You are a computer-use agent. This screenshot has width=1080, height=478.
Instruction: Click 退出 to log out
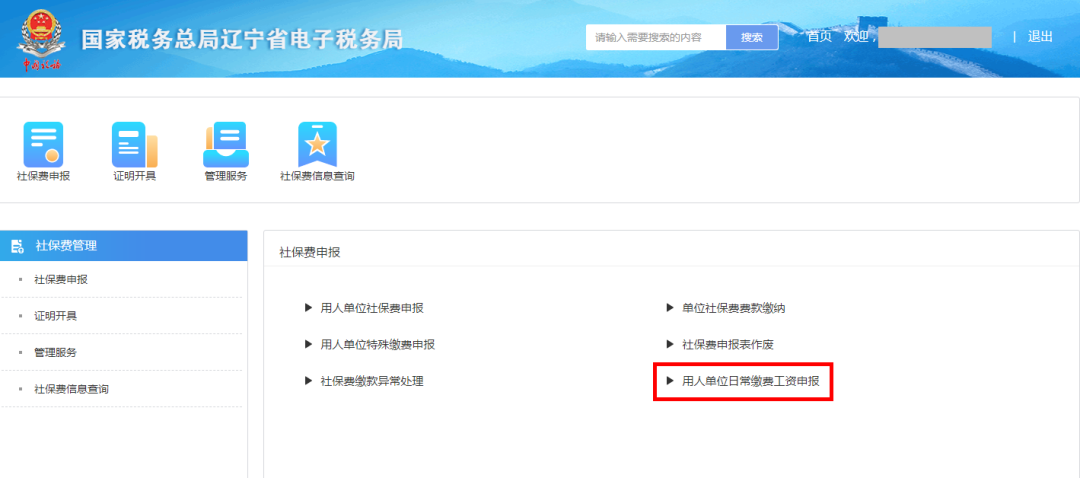1040,37
